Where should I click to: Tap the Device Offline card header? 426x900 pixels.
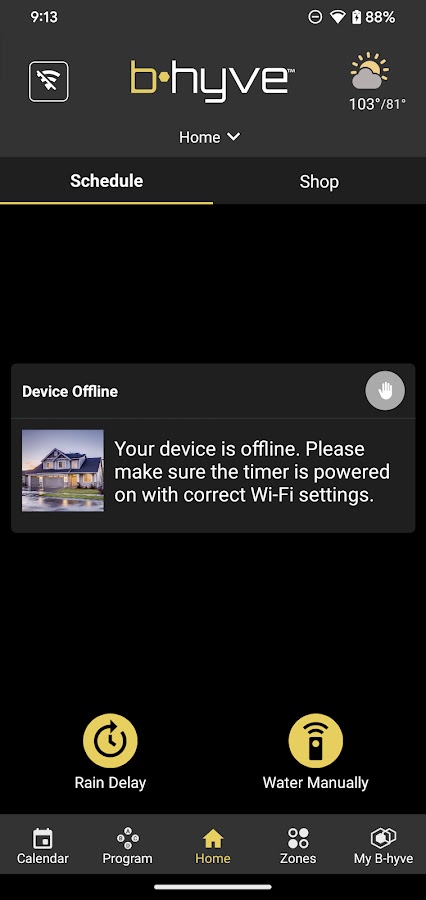(x=213, y=391)
